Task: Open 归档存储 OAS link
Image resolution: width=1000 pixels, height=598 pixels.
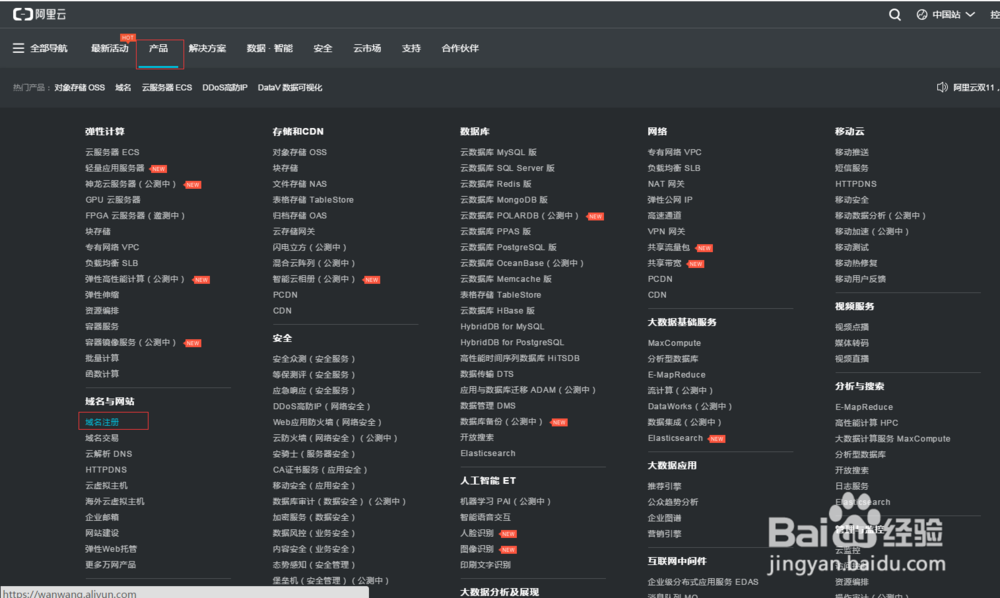Action: [x=300, y=215]
